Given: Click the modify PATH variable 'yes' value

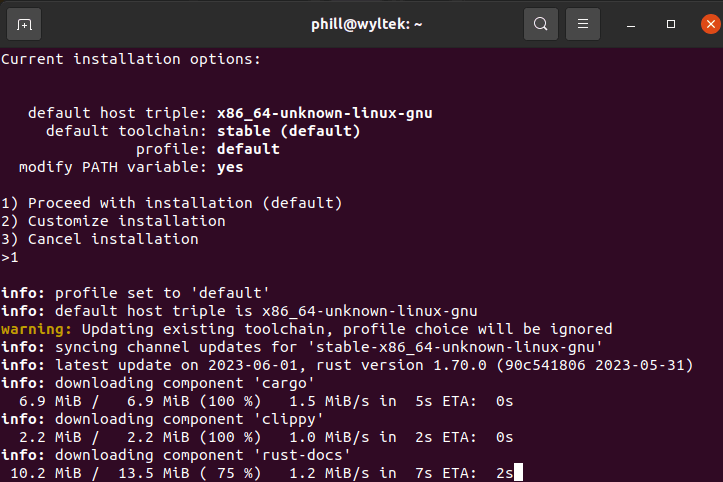Looking at the screenshot, I should [x=230, y=167].
